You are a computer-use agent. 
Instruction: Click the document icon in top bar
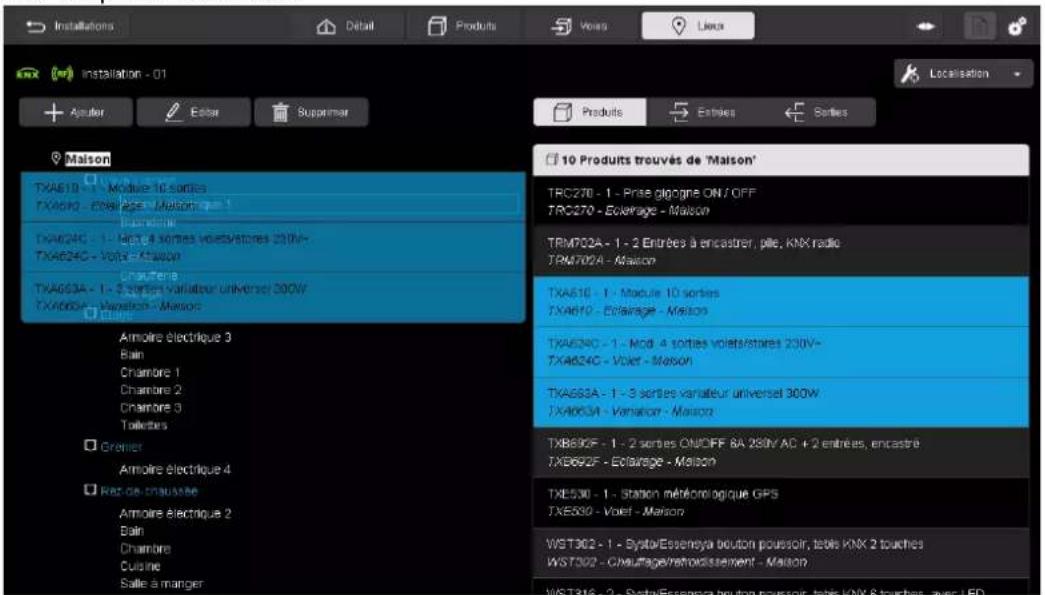980,27
